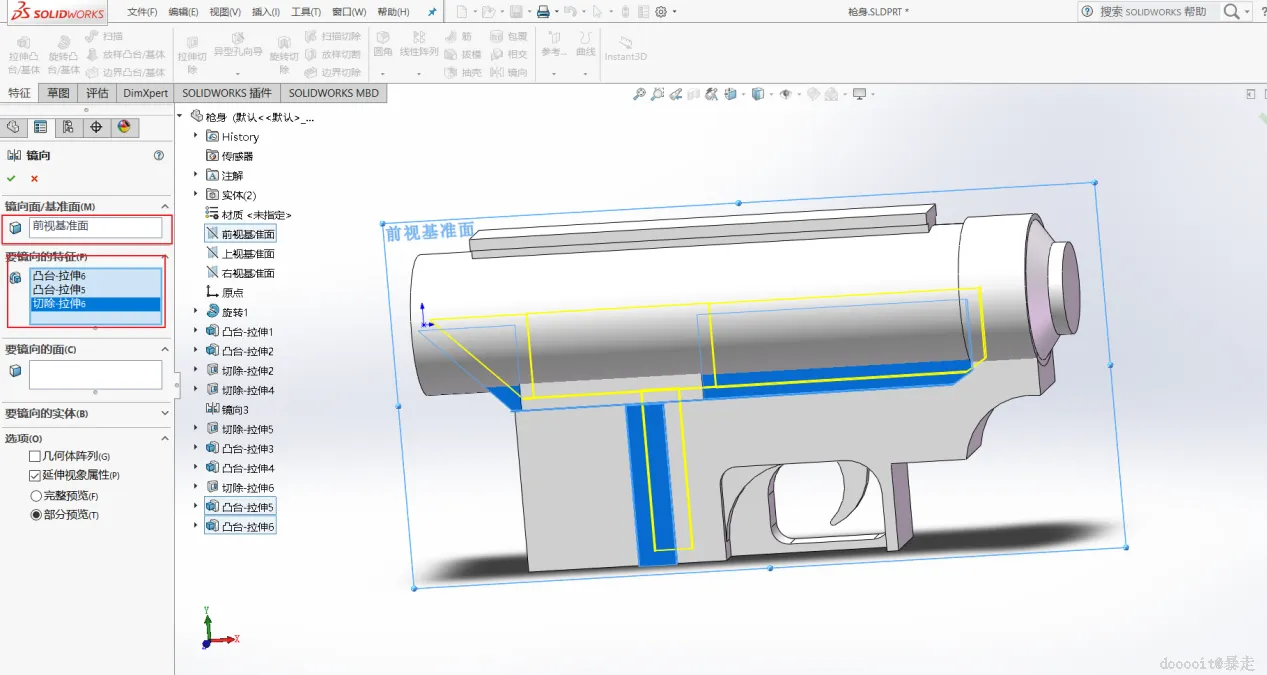This screenshot has width=1267, height=675.
Task: Click the zoom to fit magnifier icon
Action: point(639,94)
